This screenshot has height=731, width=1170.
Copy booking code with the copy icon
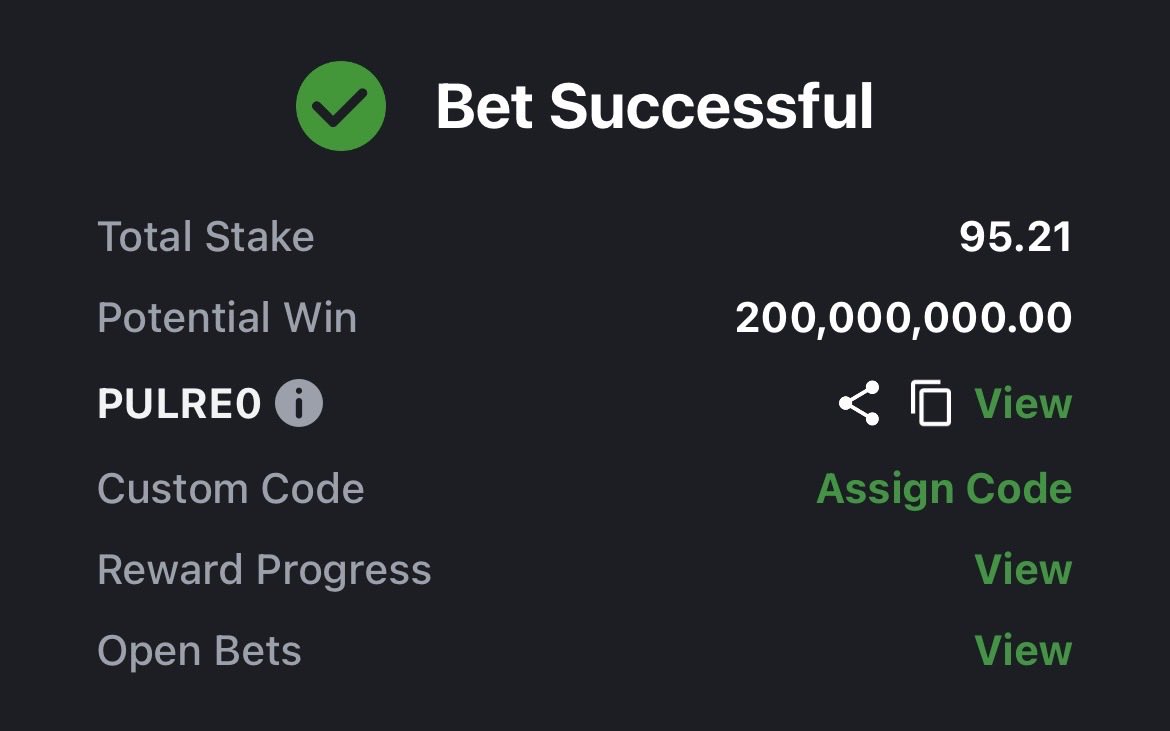(931, 403)
